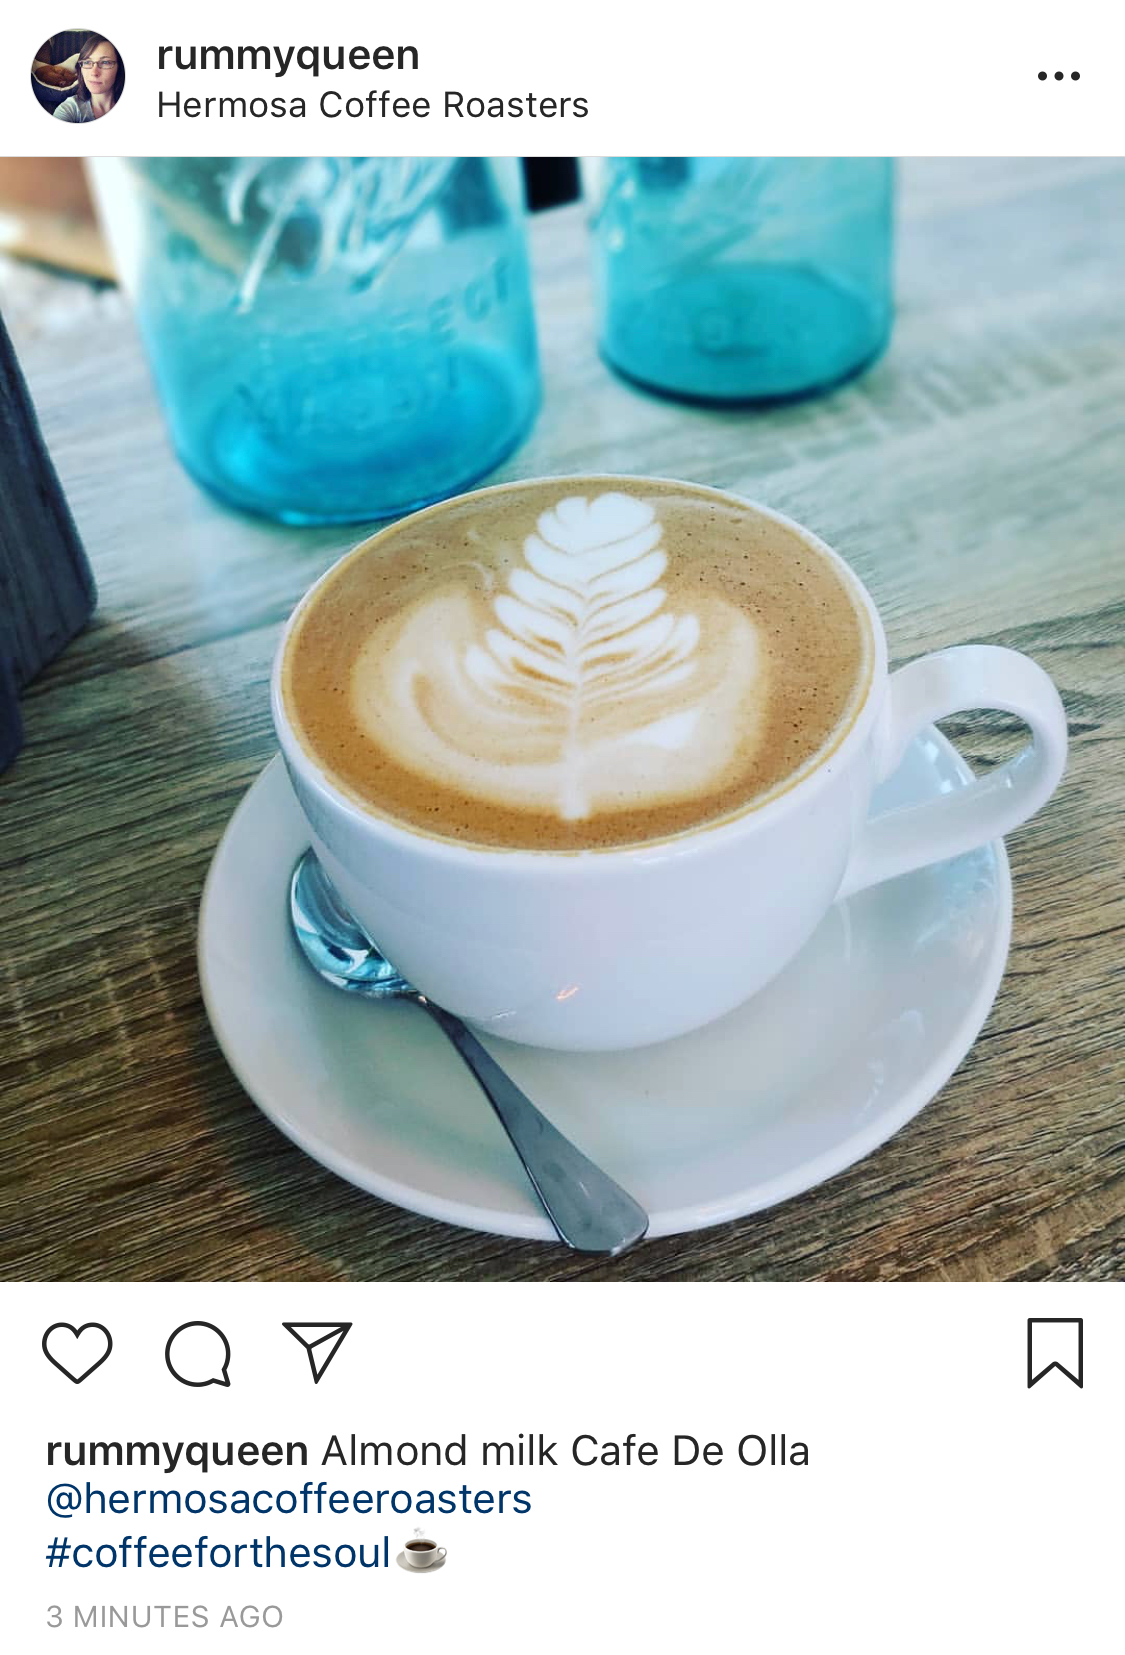Tap rummyqueen's profile picture
The width and height of the screenshot is (1125, 1655).
tap(78, 76)
